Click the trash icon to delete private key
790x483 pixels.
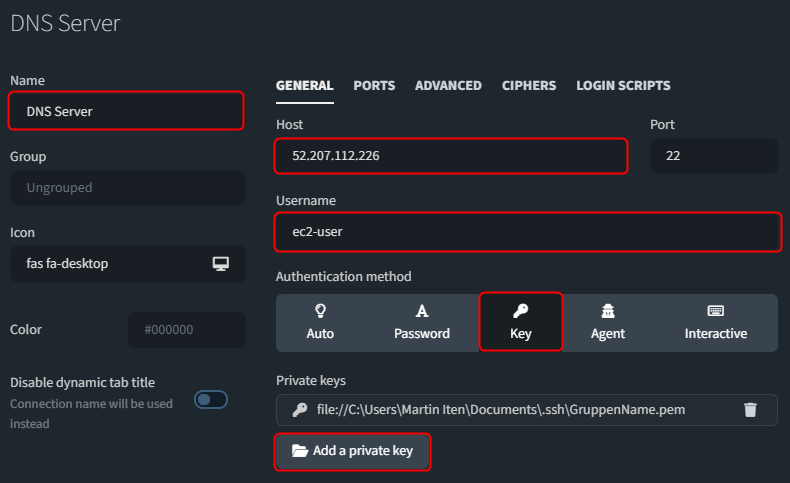[750, 409]
